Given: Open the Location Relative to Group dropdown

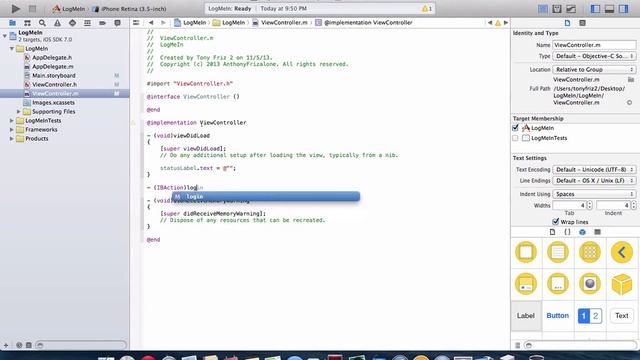Looking at the screenshot, I should point(594,69).
